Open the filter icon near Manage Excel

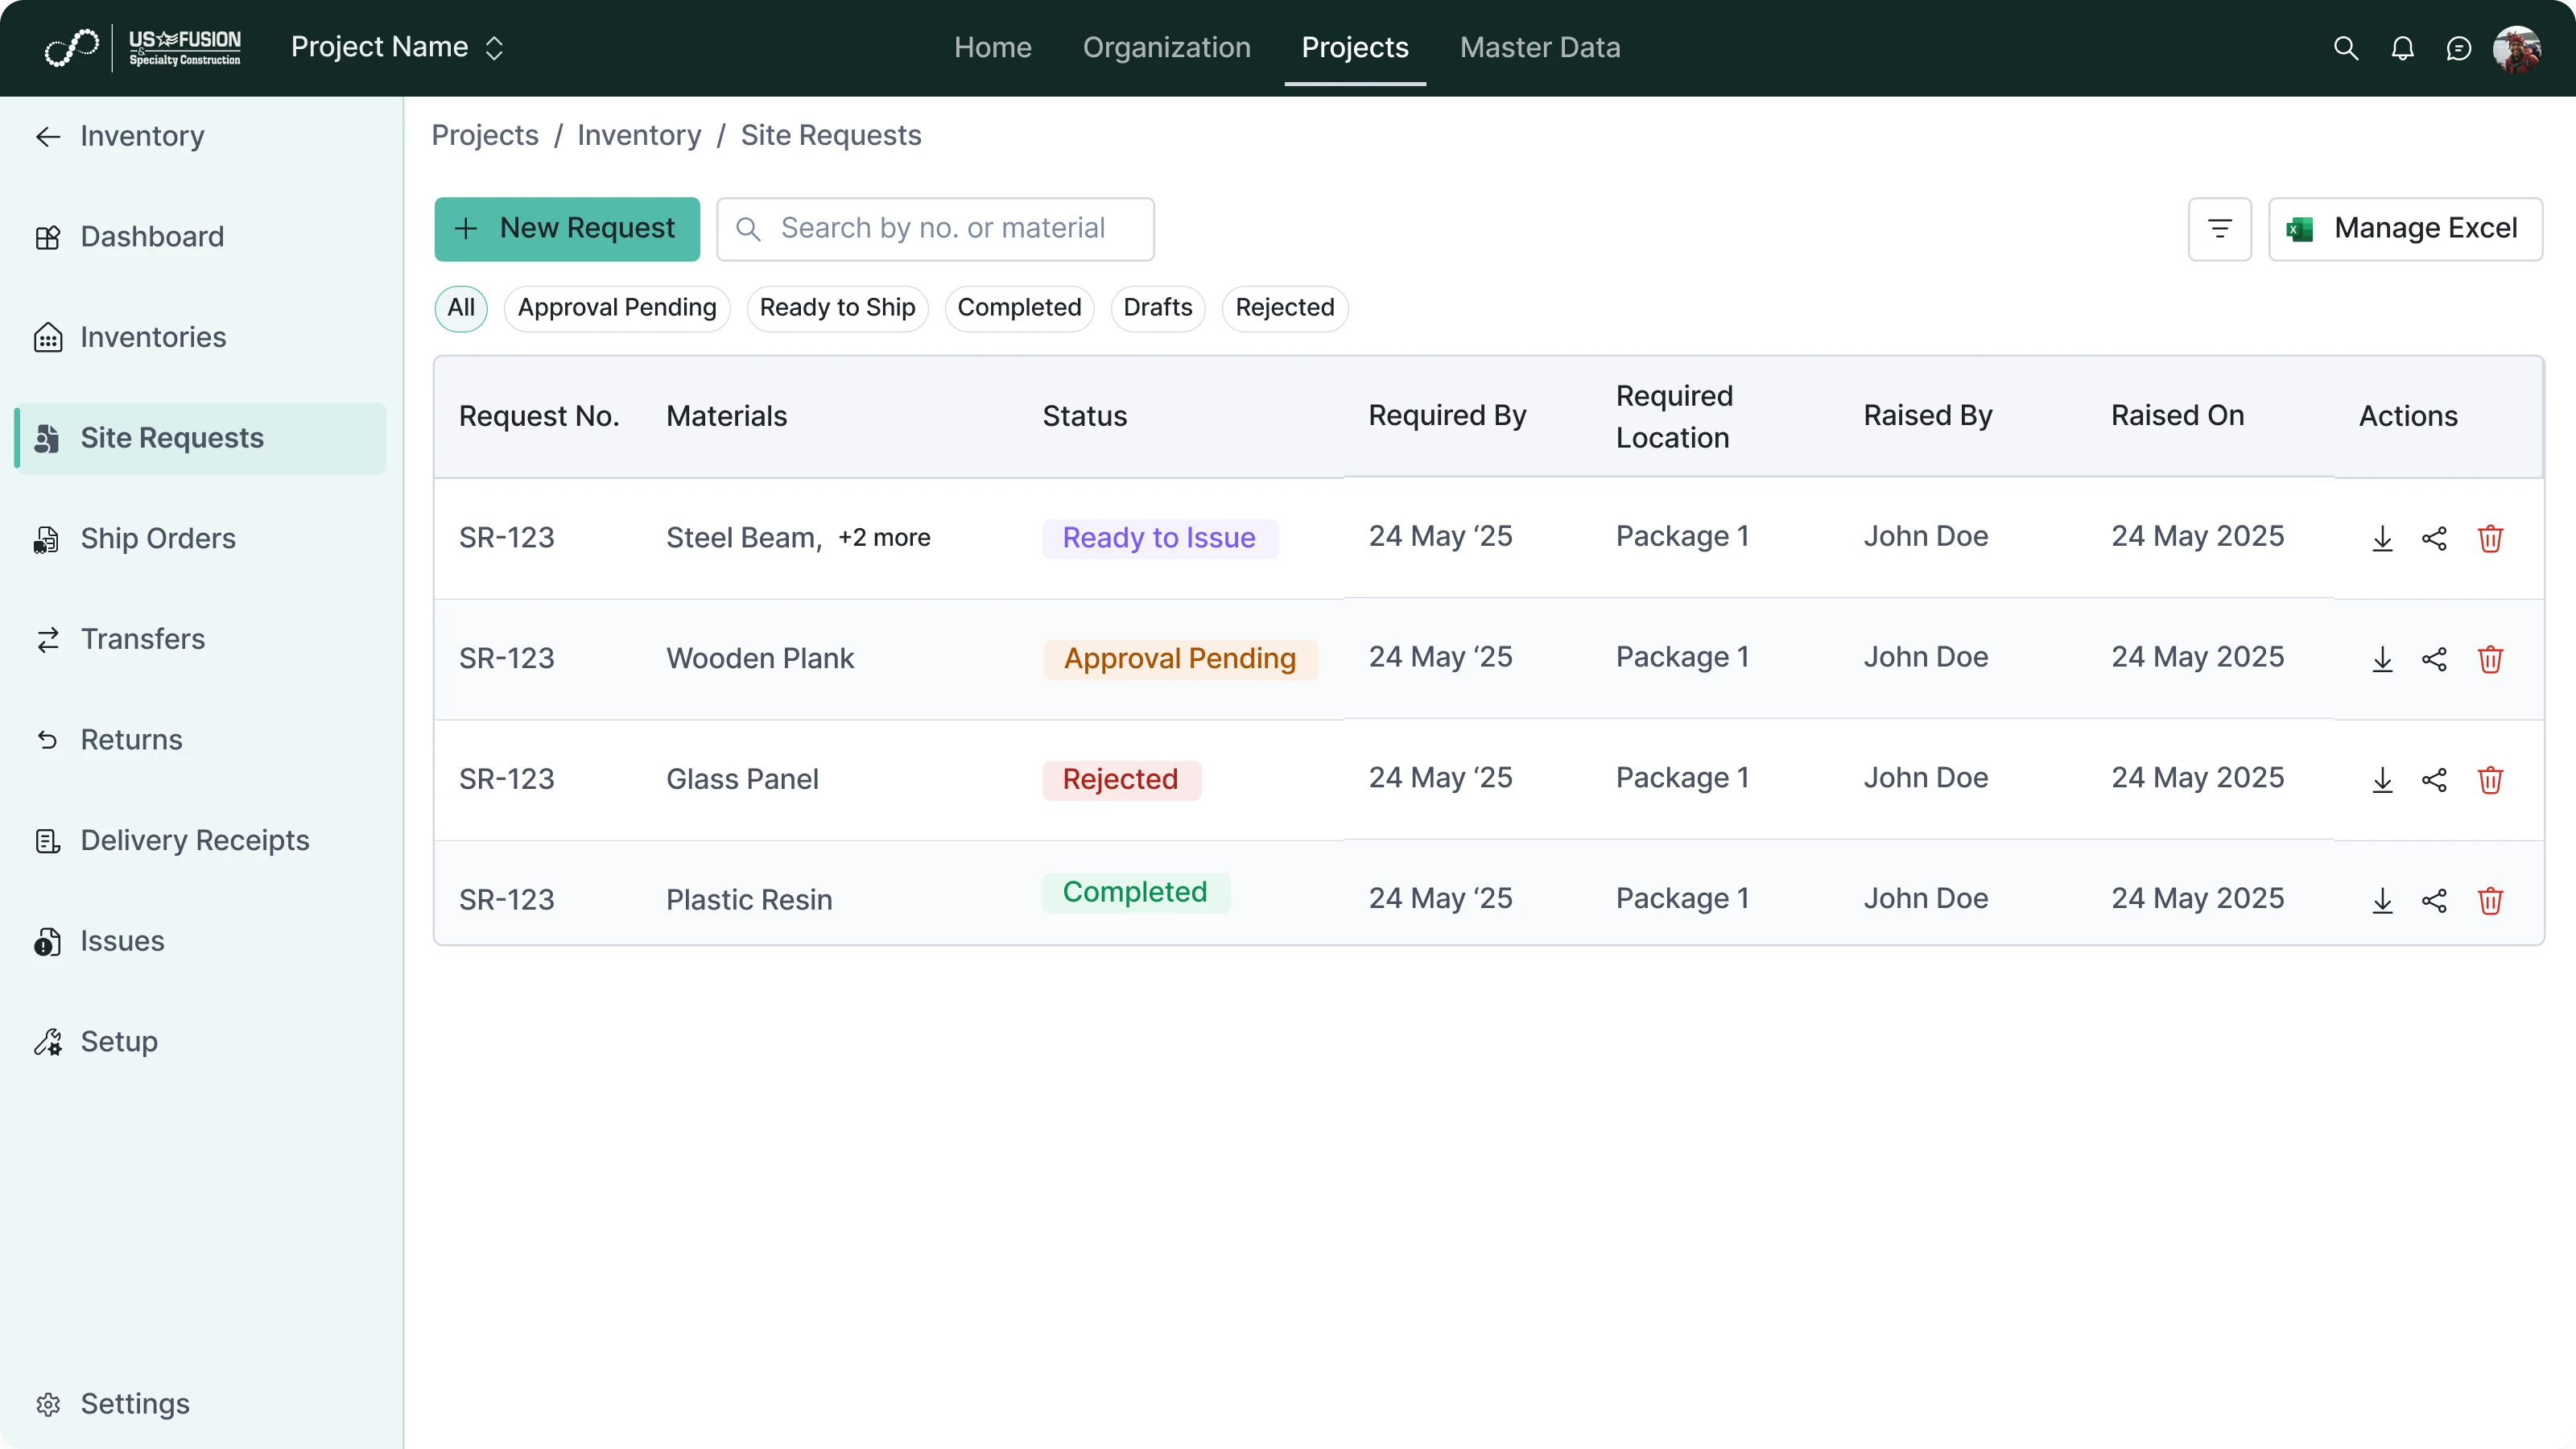click(x=2219, y=229)
